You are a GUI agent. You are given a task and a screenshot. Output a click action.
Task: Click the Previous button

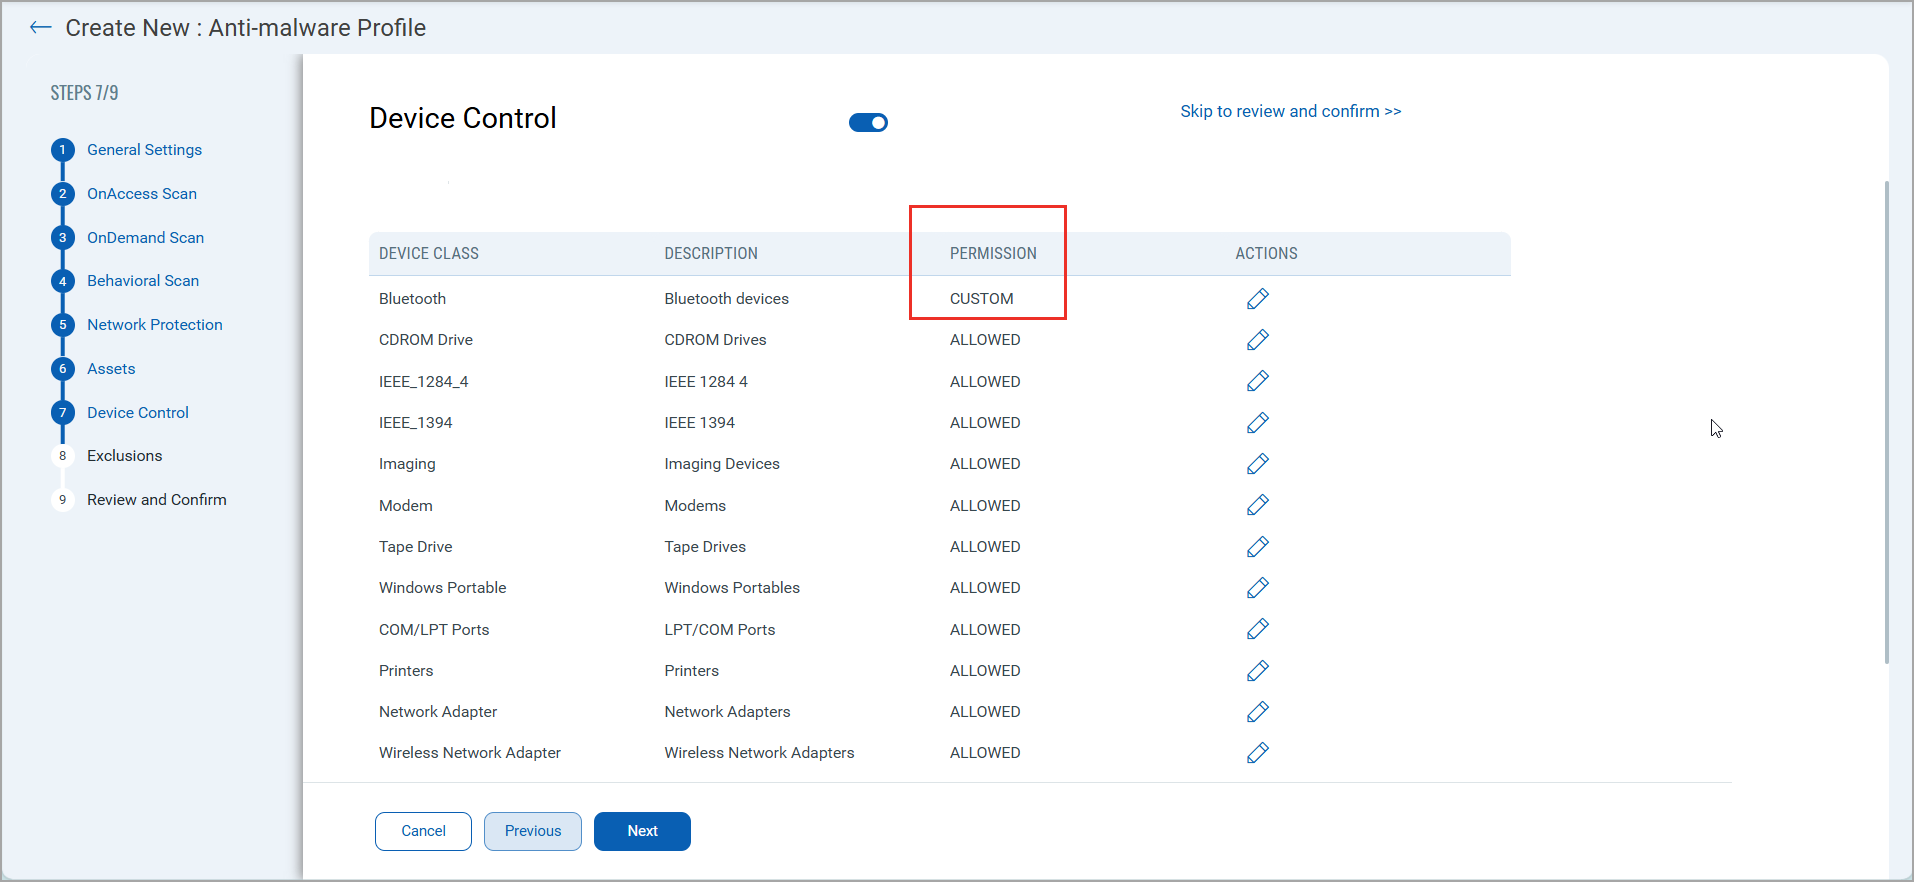[533, 831]
